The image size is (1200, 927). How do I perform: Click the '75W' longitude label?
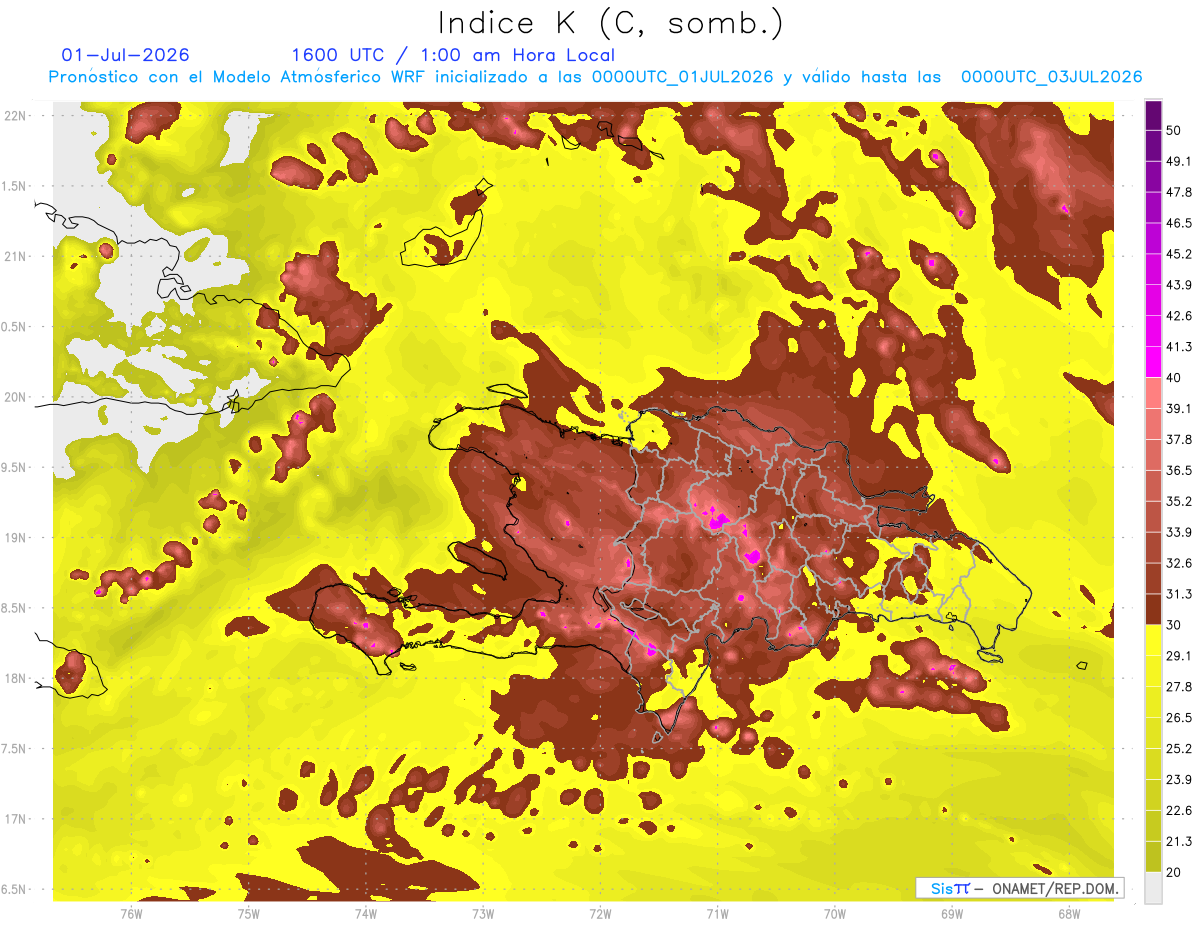click(x=248, y=913)
